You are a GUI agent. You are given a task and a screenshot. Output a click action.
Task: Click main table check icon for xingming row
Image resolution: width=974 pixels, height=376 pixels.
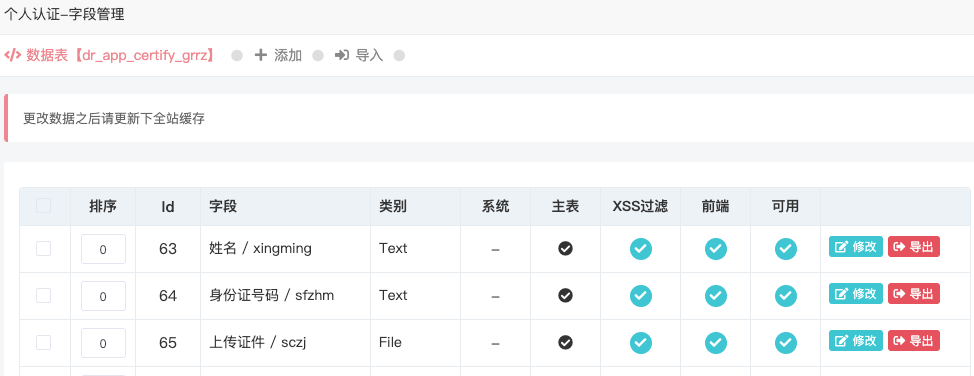[565, 249]
